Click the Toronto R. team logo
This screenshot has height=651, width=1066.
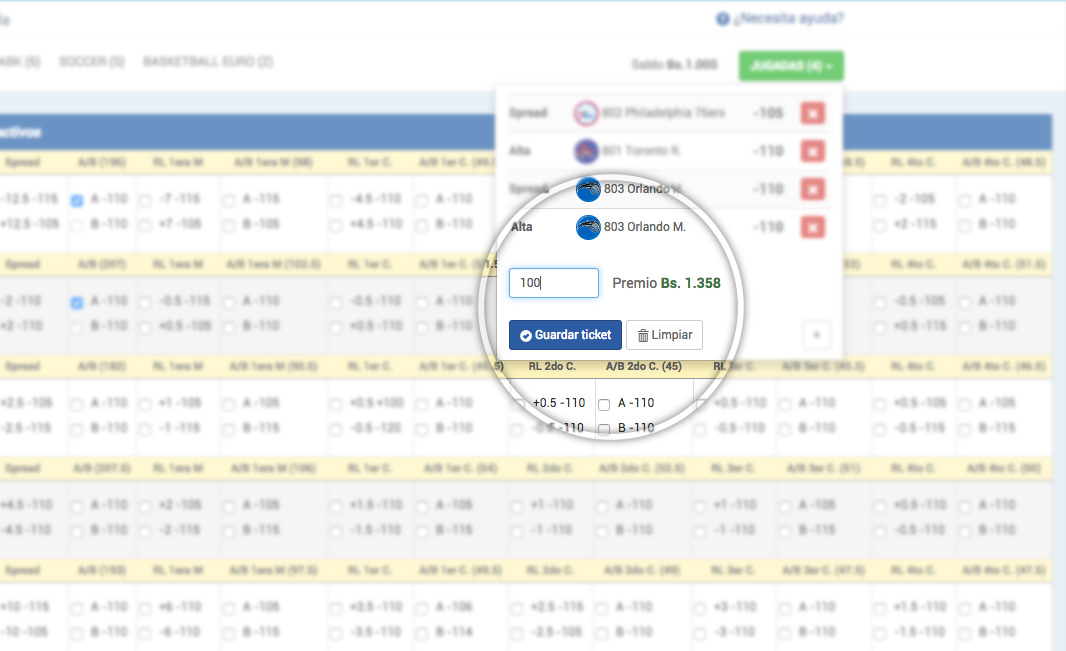pyautogui.click(x=586, y=151)
